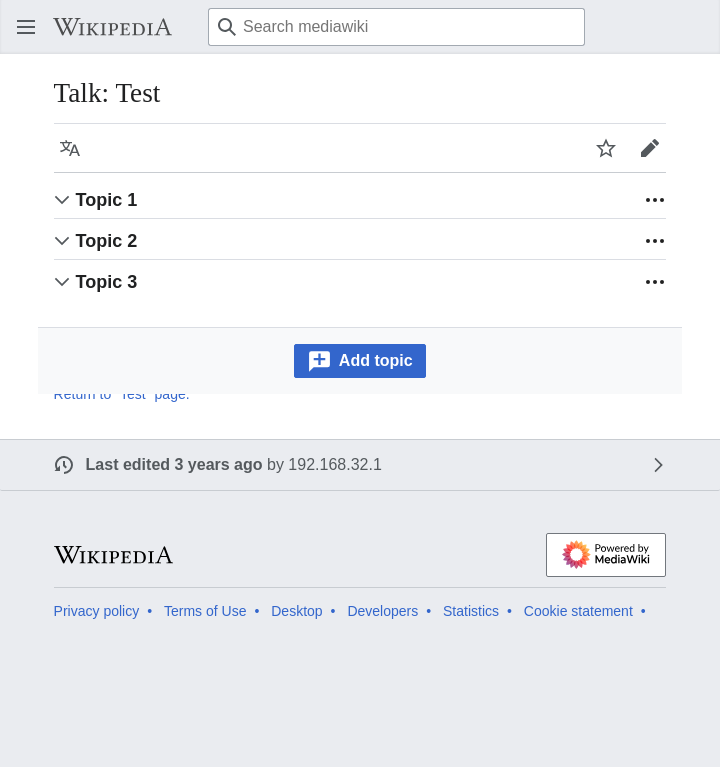Focus the Search mediawiki field
The height and width of the screenshot is (768, 720).
[x=396, y=27]
